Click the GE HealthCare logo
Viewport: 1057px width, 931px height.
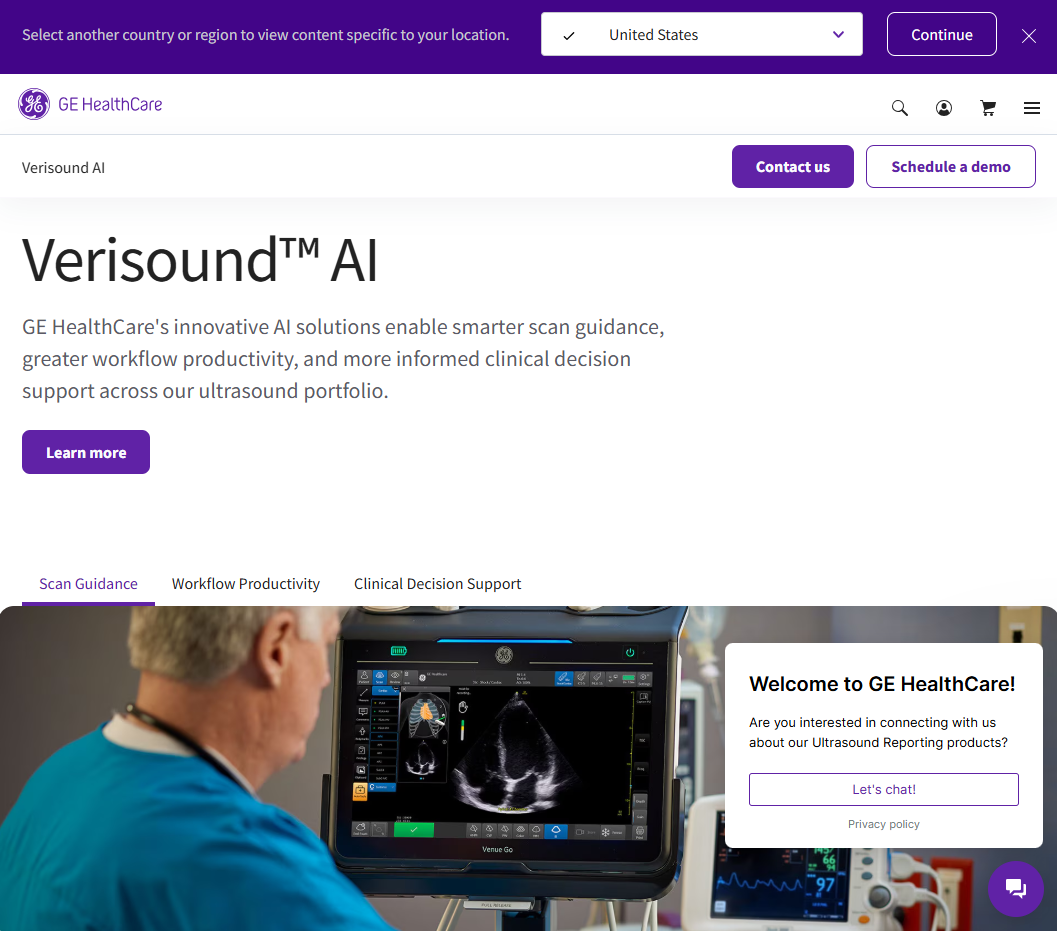(90, 104)
